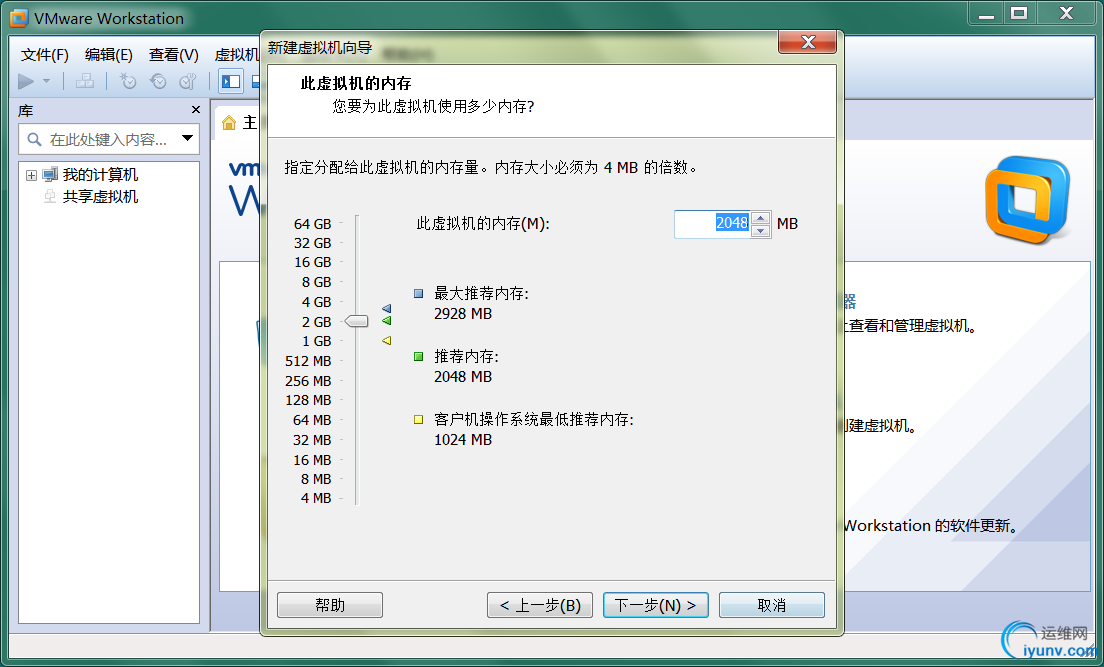Click the 下一步(N) button
The width and height of the screenshot is (1104, 667).
(655, 604)
